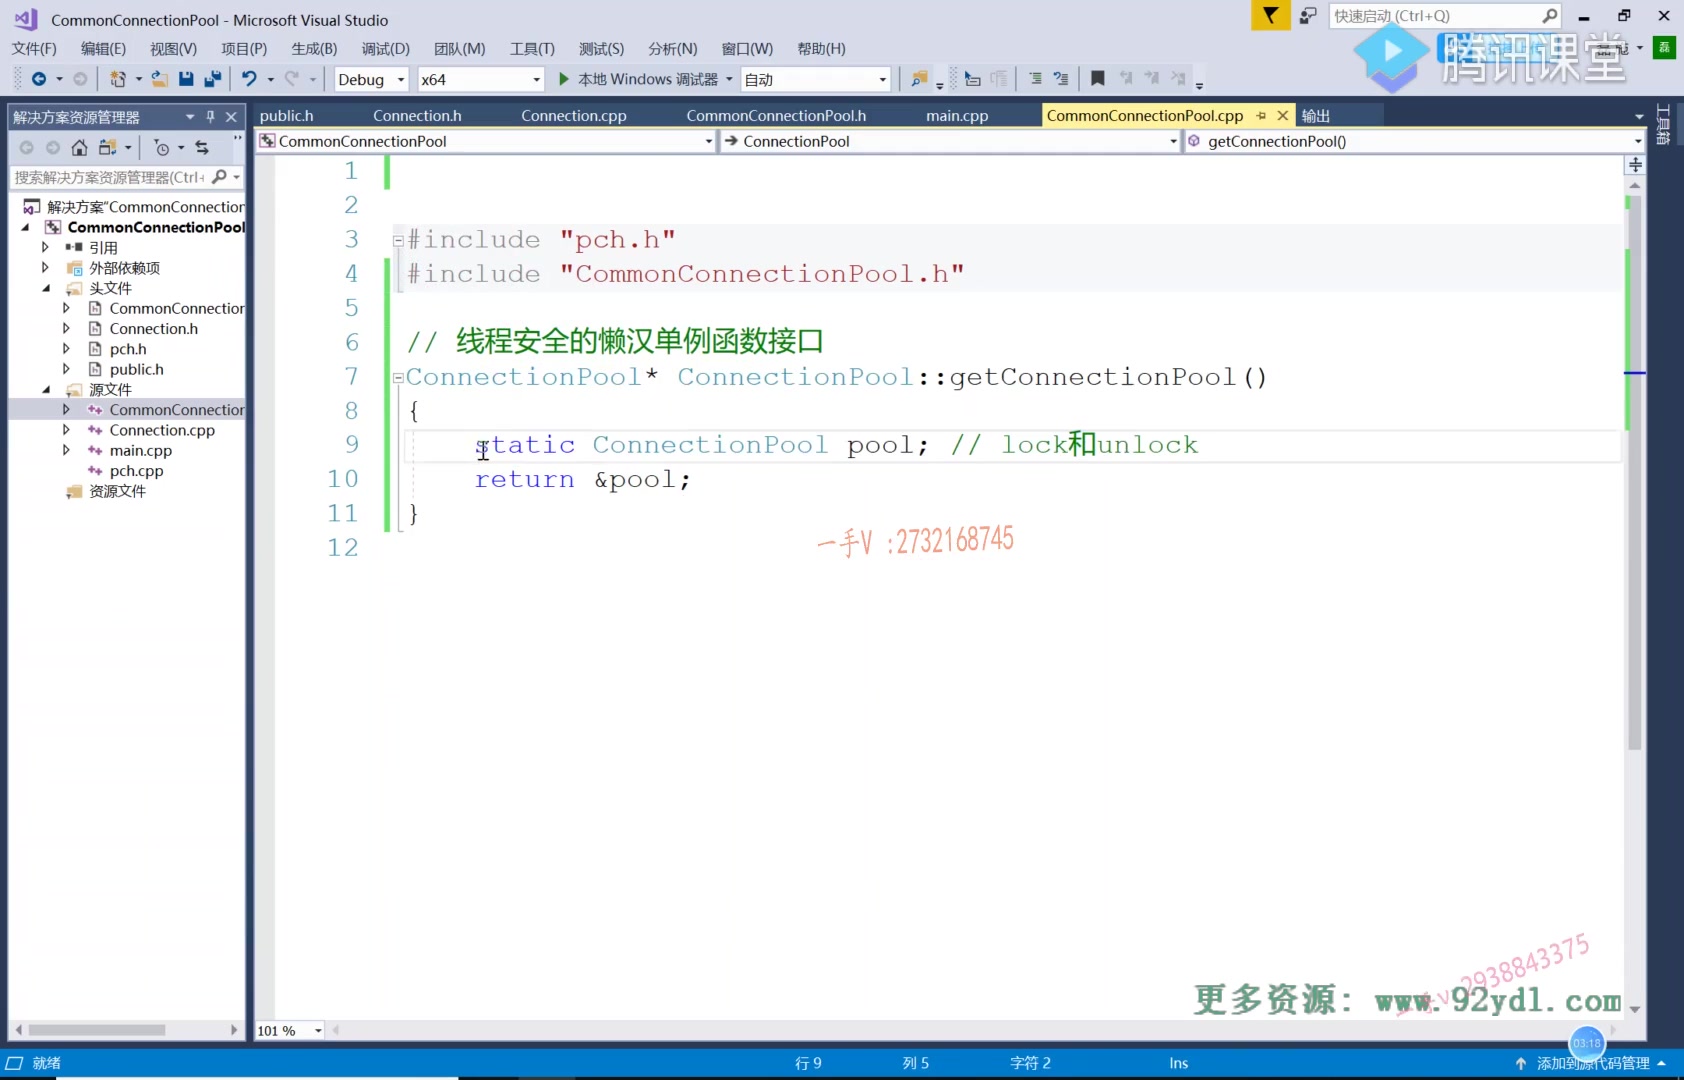Select public.h in Solution Explorer

click(x=136, y=369)
